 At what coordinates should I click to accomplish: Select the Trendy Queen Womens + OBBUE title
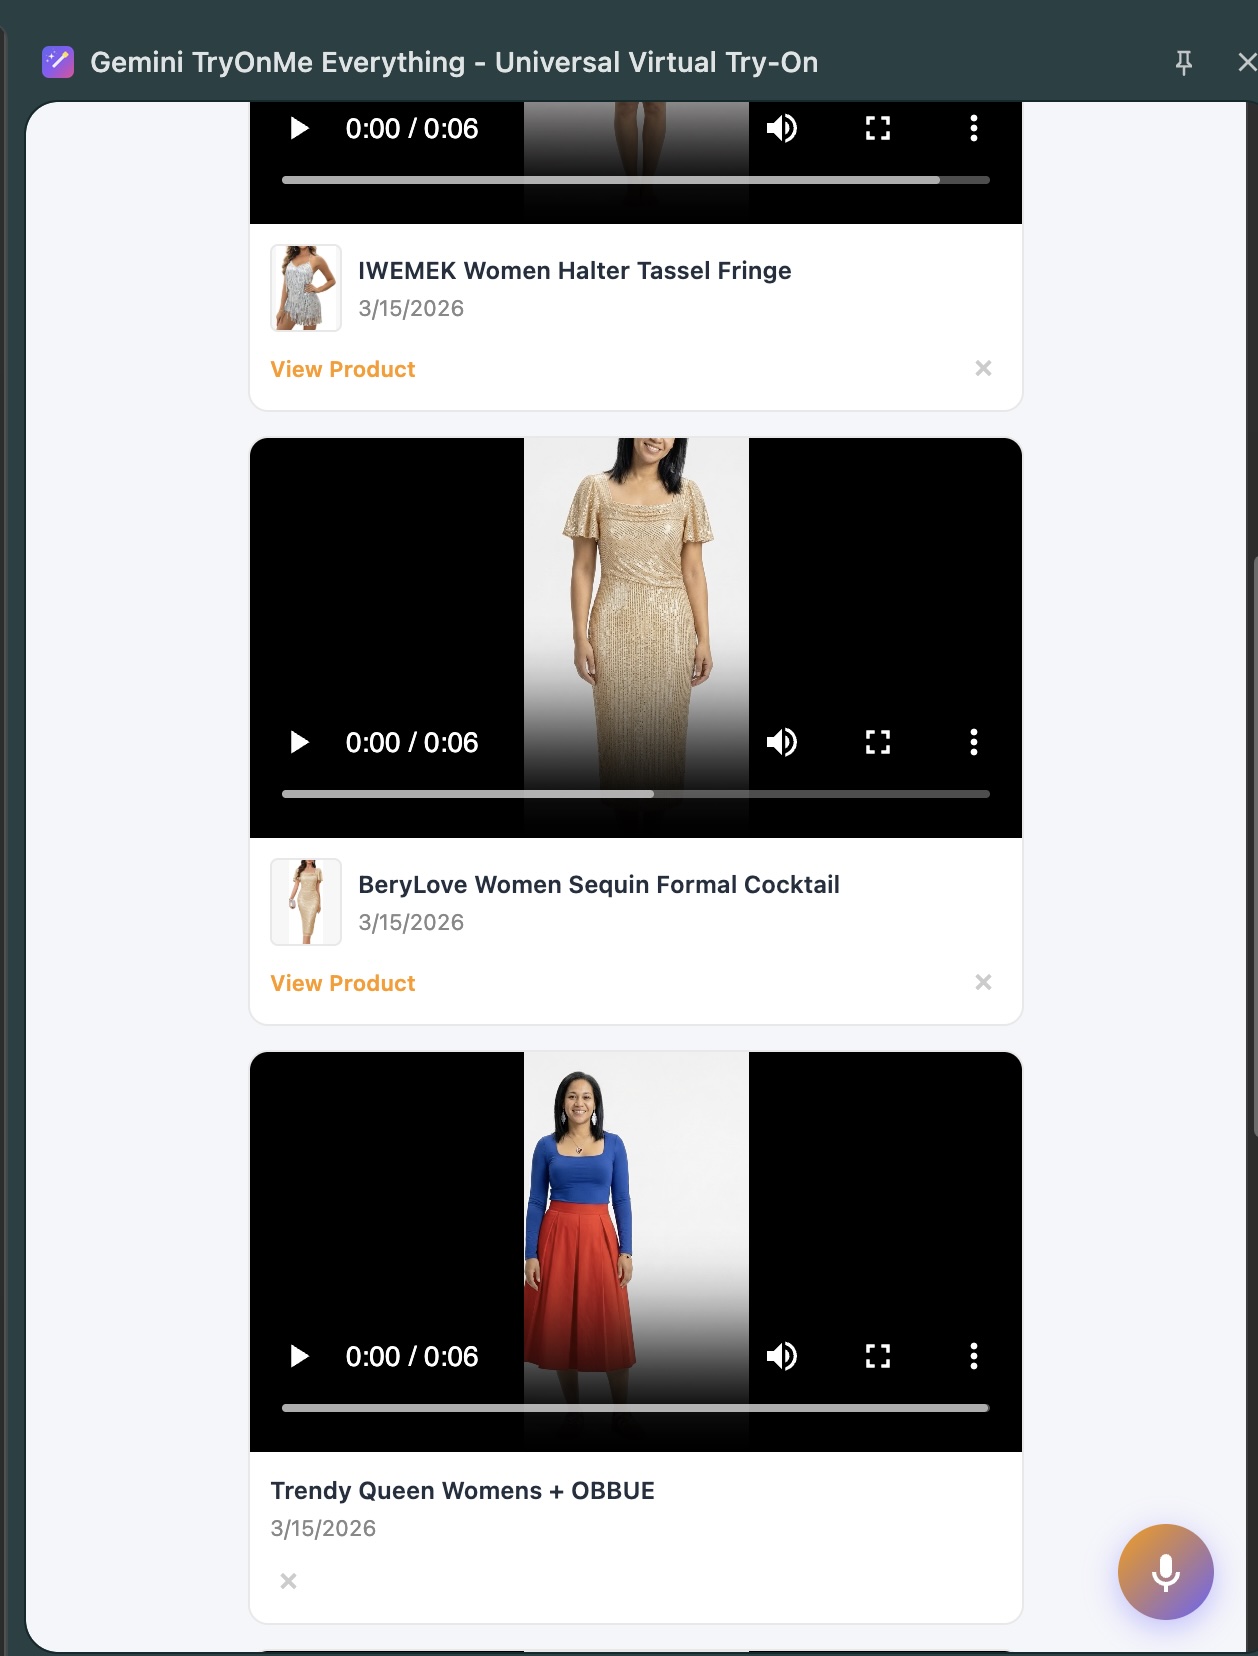(x=462, y=1491)
